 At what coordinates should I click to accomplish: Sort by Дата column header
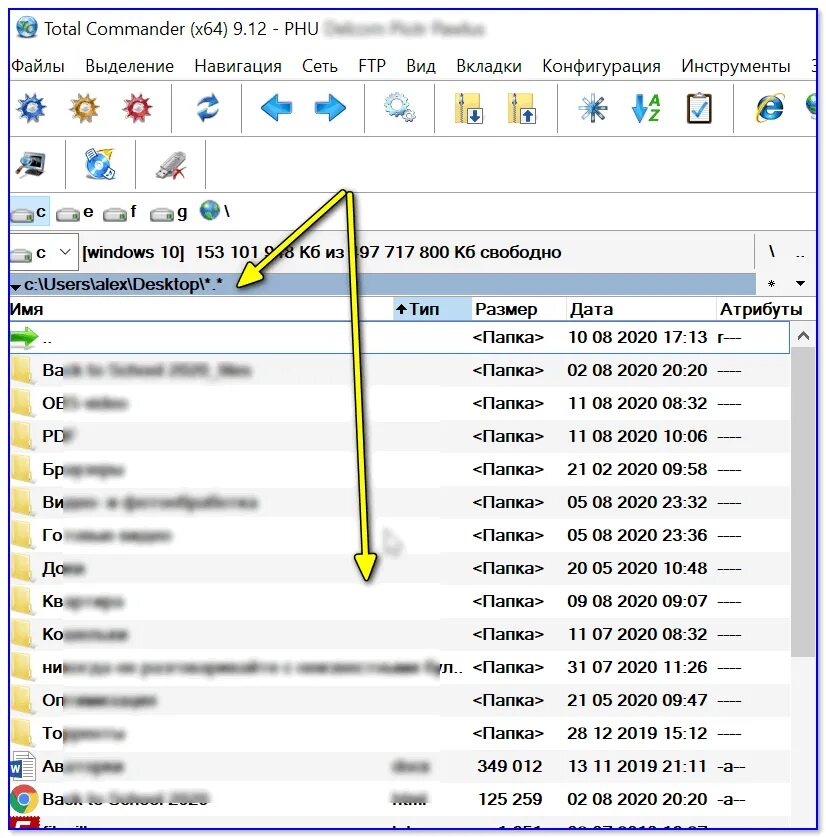[x=641, y=309]
